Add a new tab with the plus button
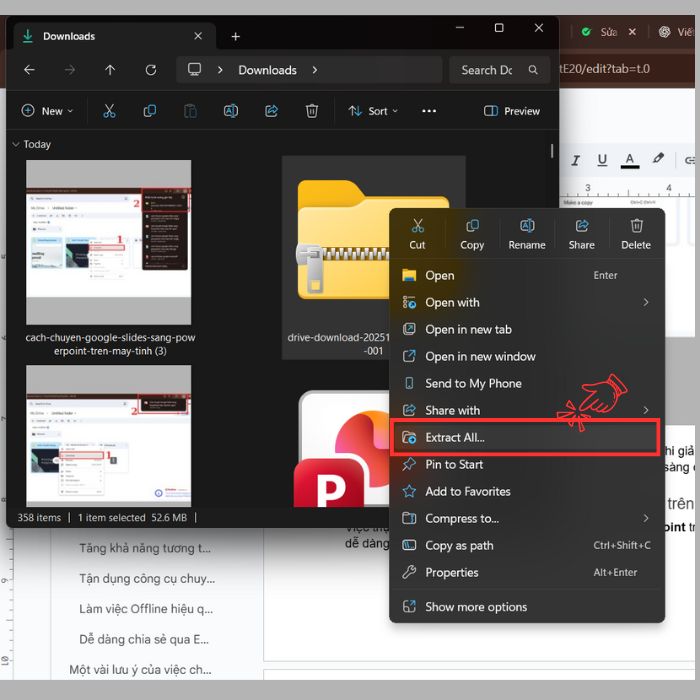 236,37
